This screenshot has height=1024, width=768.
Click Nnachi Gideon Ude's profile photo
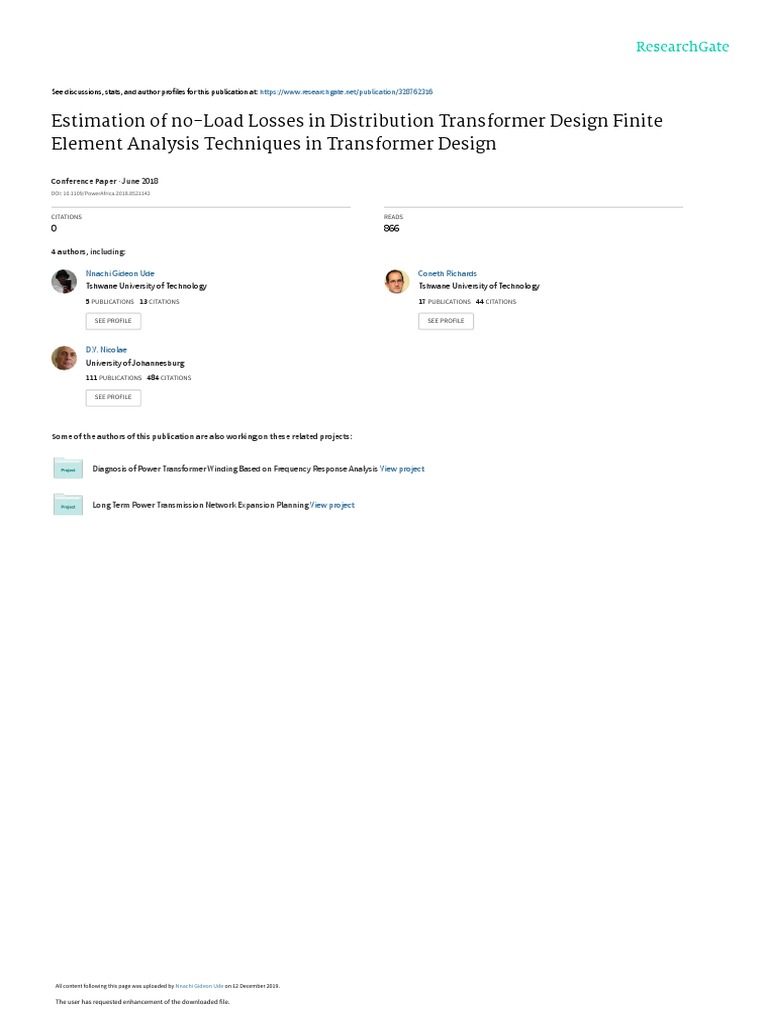pyautogui.click(x=64, y=281)
